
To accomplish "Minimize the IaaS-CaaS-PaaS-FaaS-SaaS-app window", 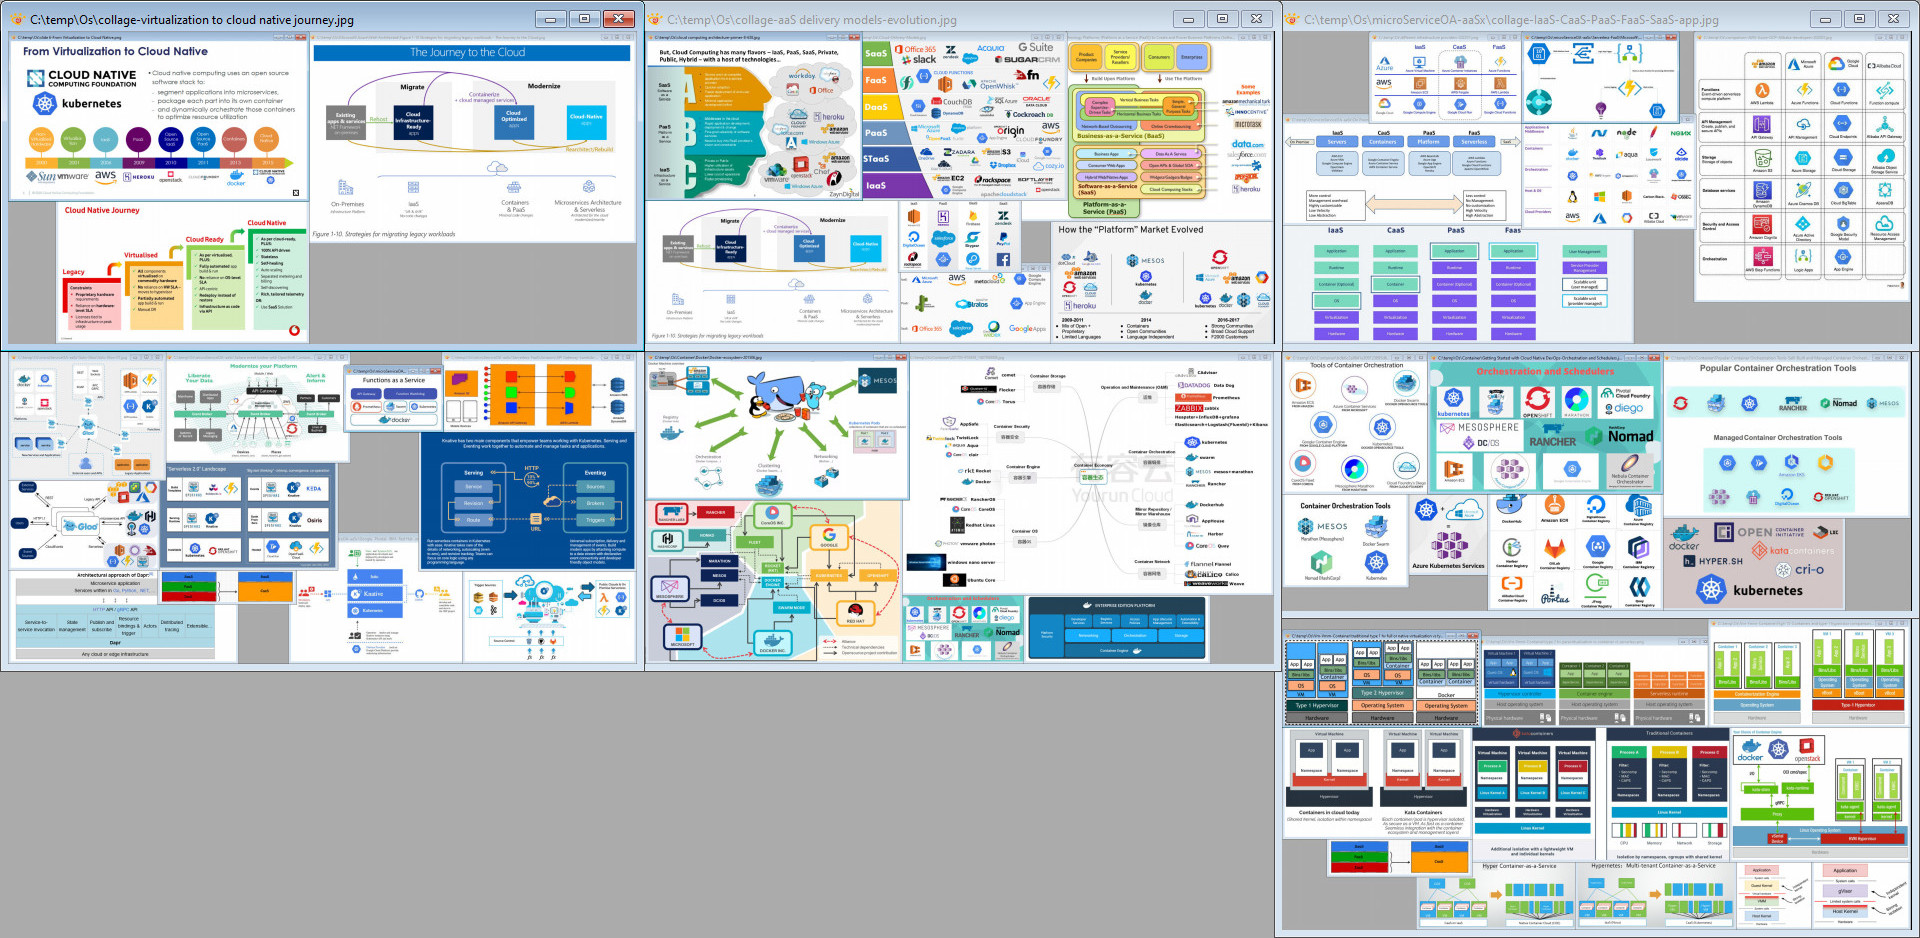I will (1825, 19).
